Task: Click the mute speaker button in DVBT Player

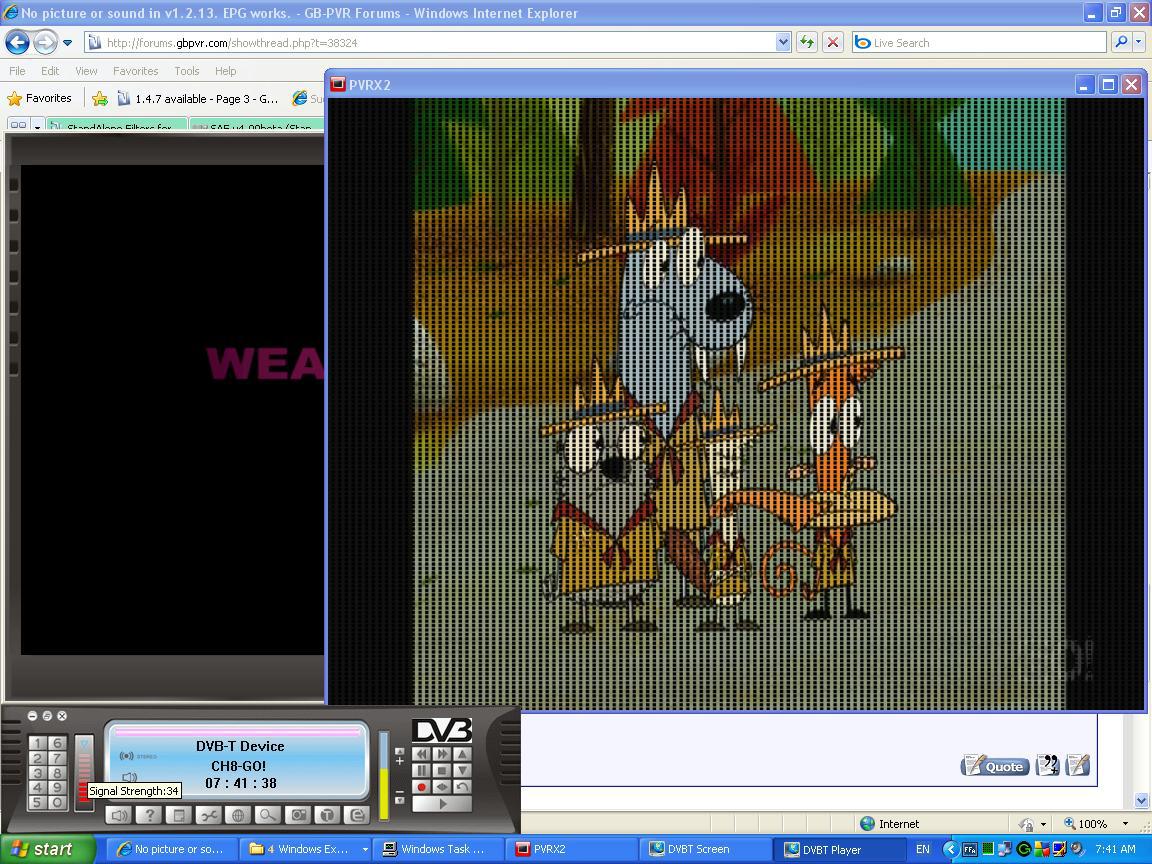Action: pyautogui.click(x=119, y=815)
